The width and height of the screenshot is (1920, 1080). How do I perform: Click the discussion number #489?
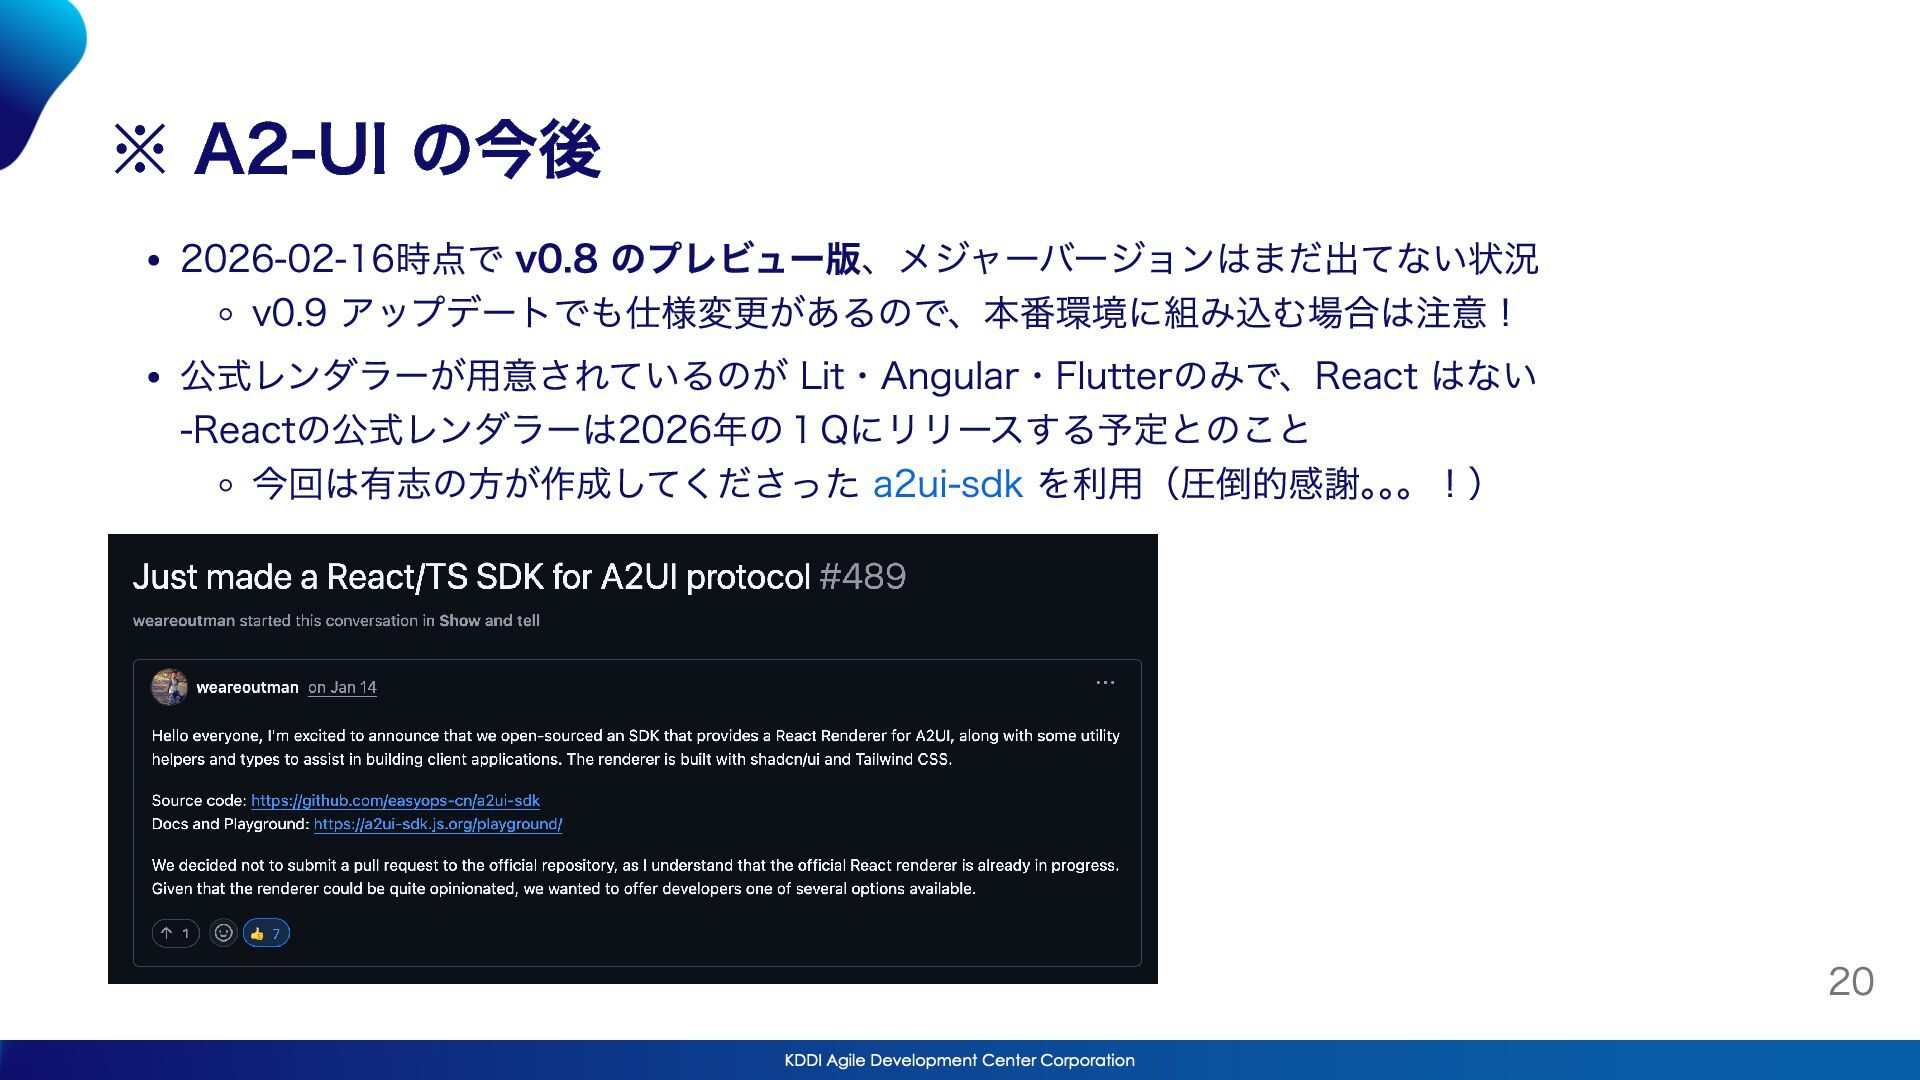click(862, 577)
